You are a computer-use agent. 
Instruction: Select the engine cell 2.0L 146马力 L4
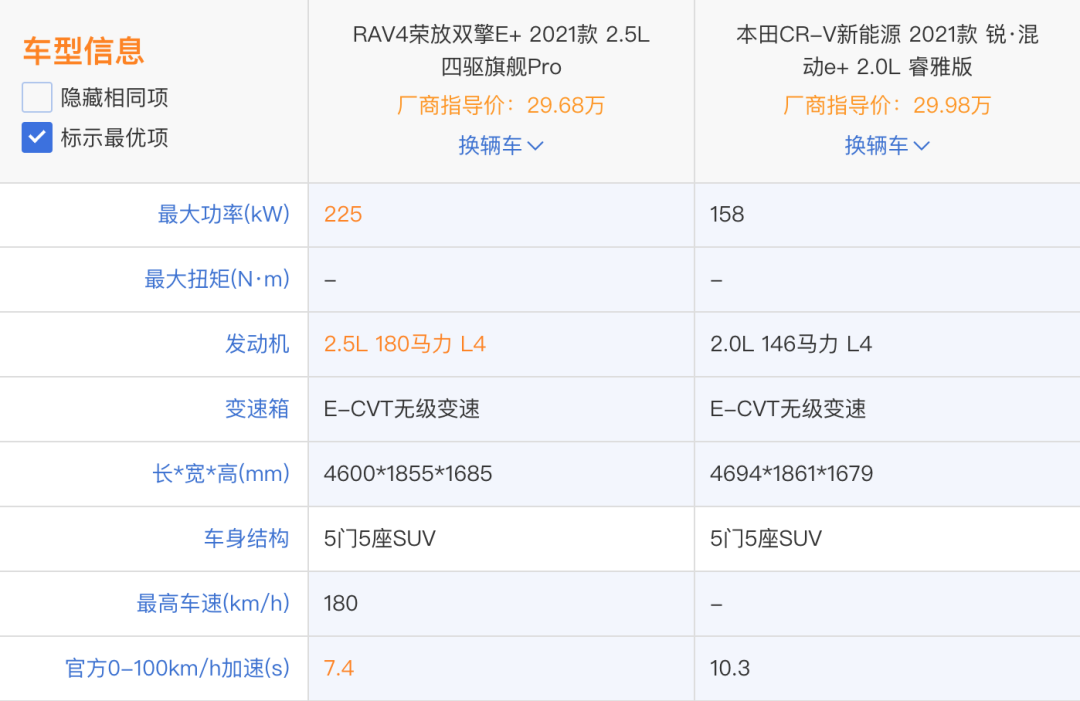(791, 344)
